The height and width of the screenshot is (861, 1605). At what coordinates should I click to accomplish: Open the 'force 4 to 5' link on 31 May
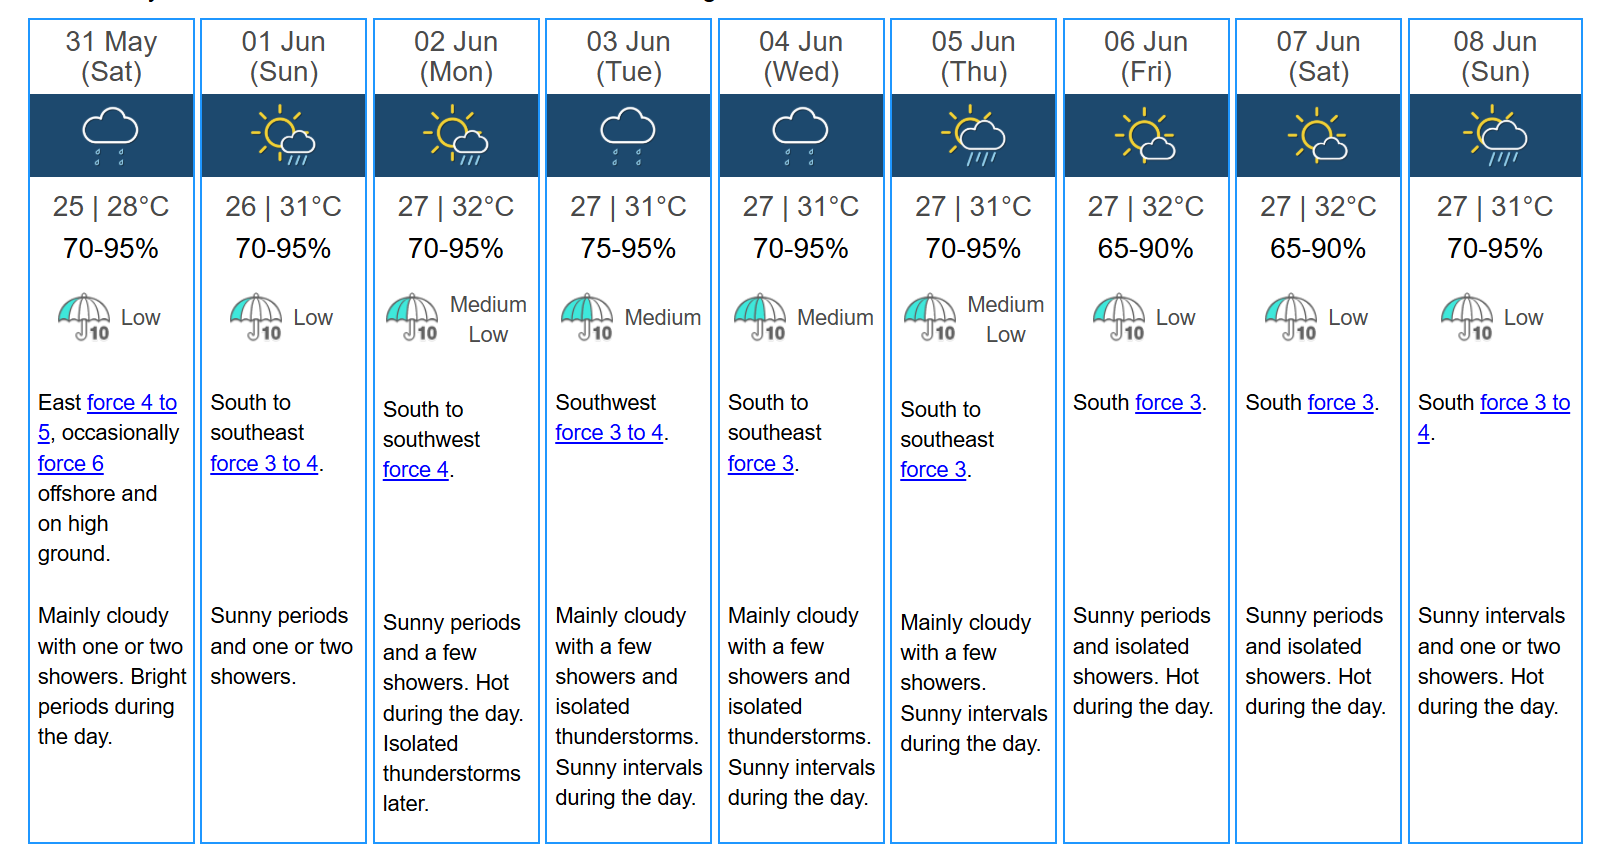tap(107, 417)
